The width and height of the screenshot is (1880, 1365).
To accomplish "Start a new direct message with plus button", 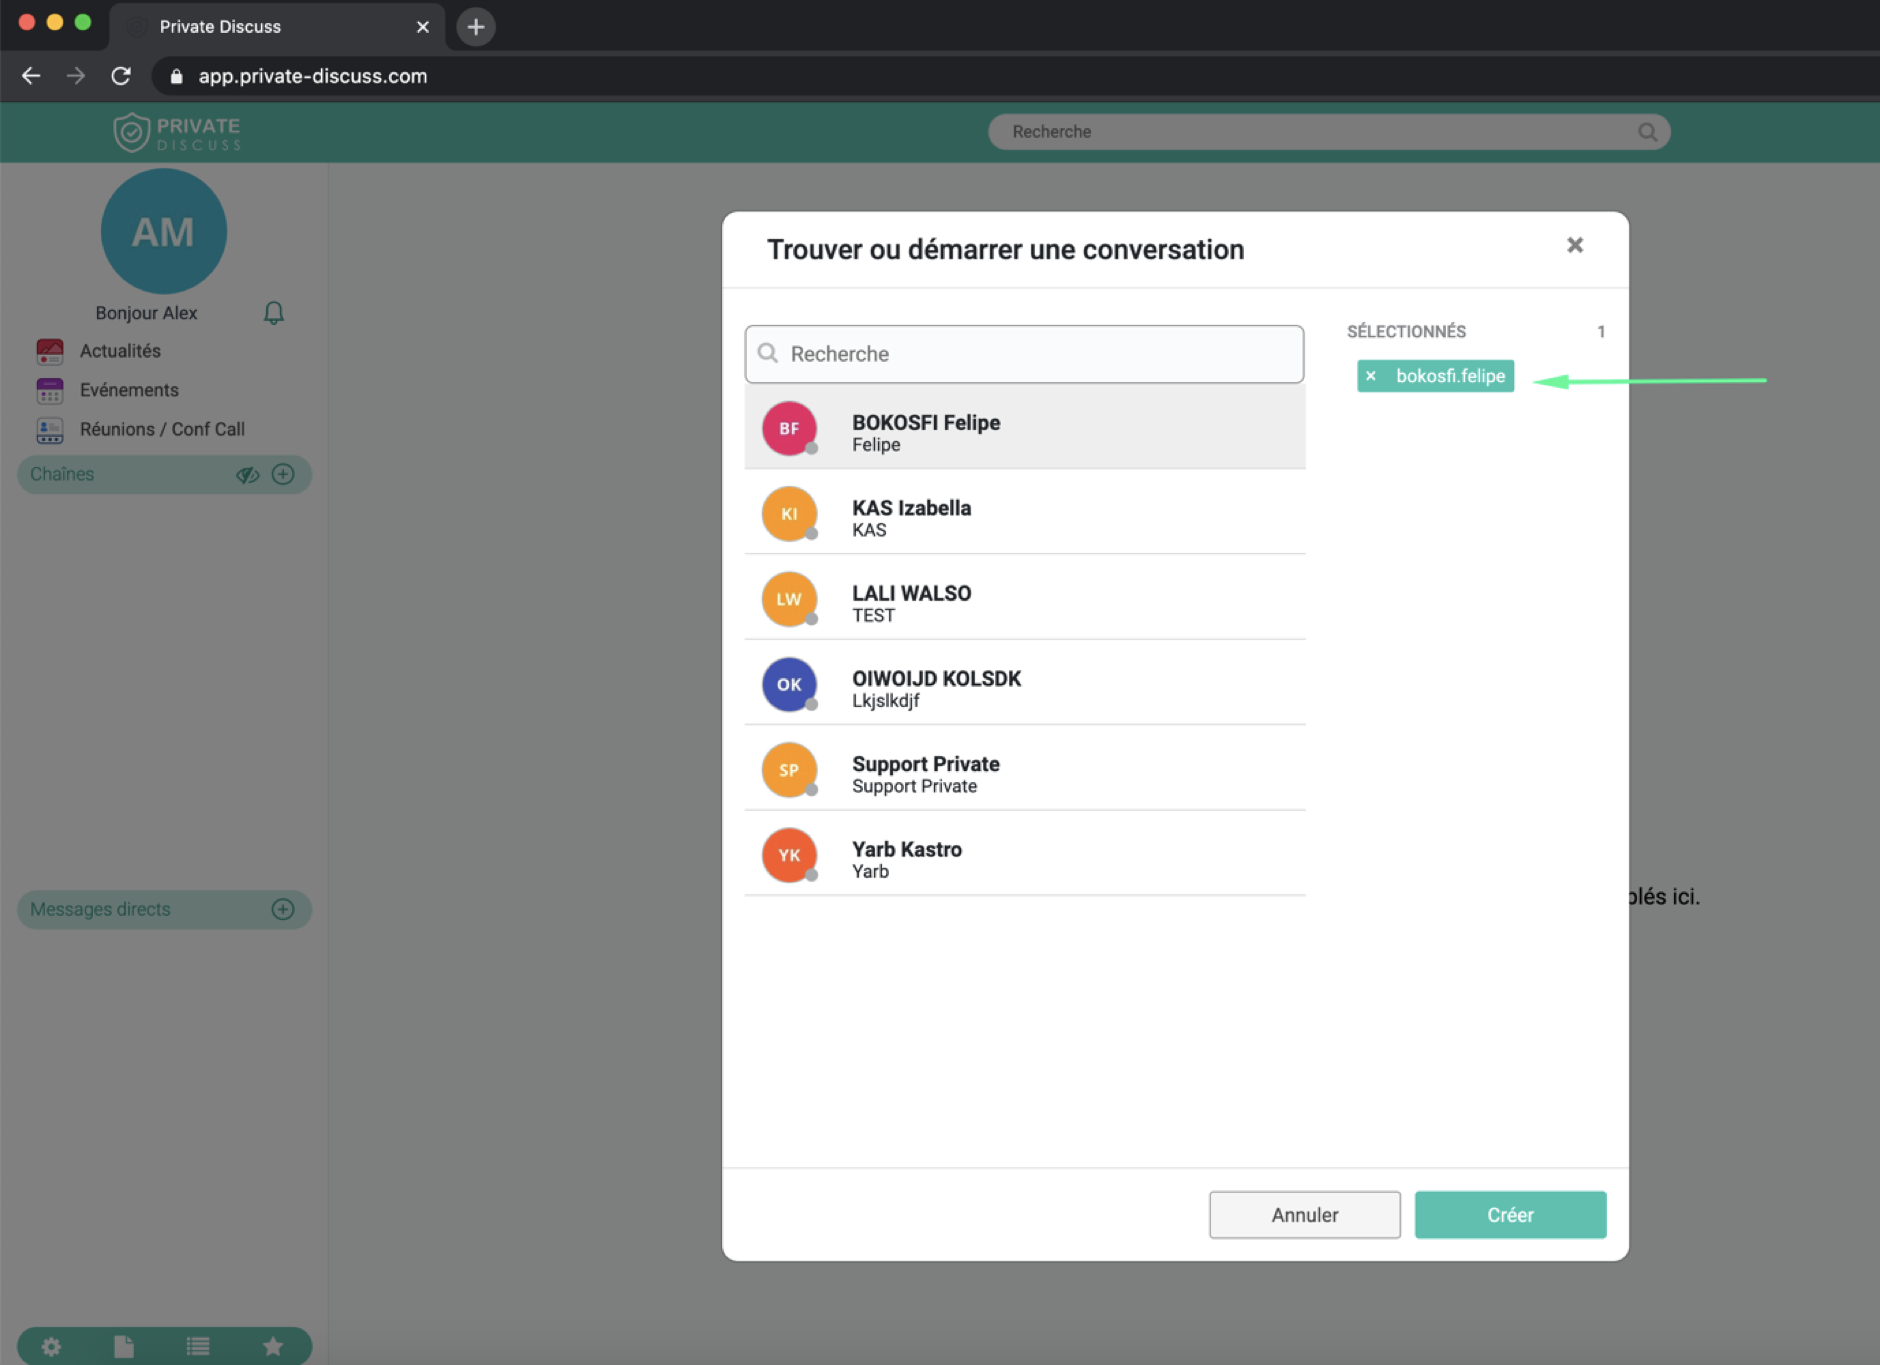I will click(283, 909).
